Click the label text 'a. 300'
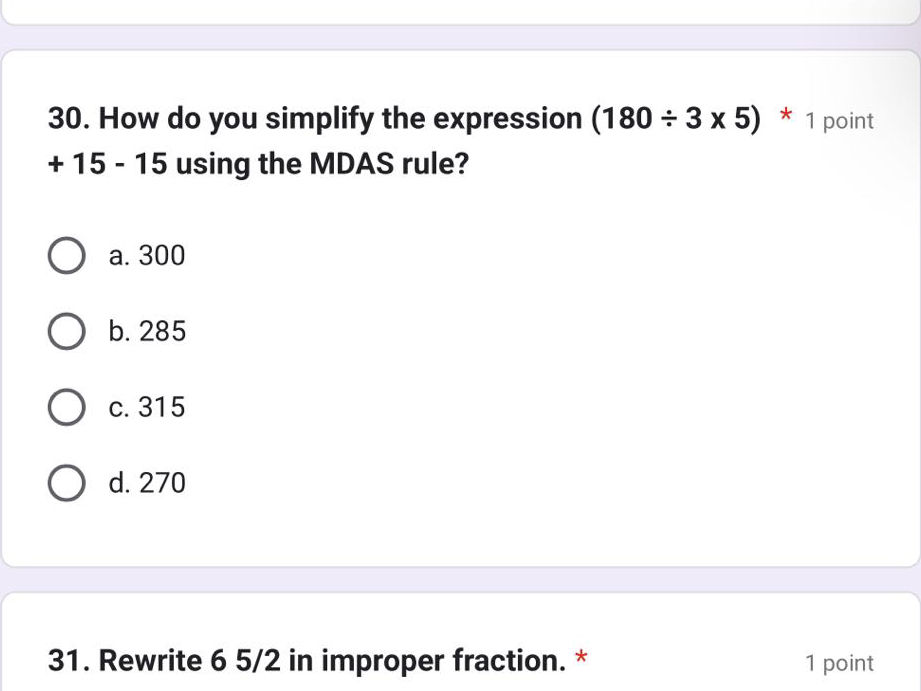The image size is (921, 691). 146,255
